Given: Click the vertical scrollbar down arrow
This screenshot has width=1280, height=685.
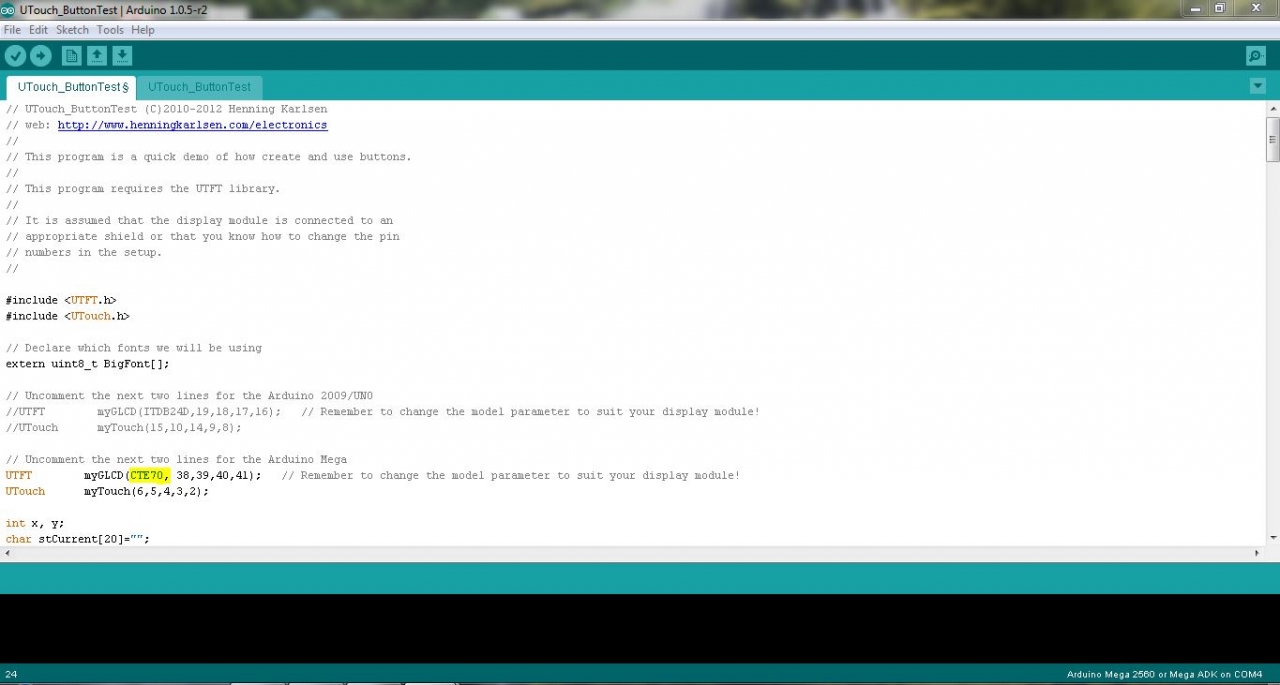Looking at the screenshot, I should pyautogui.click(x=1273, y=538).
